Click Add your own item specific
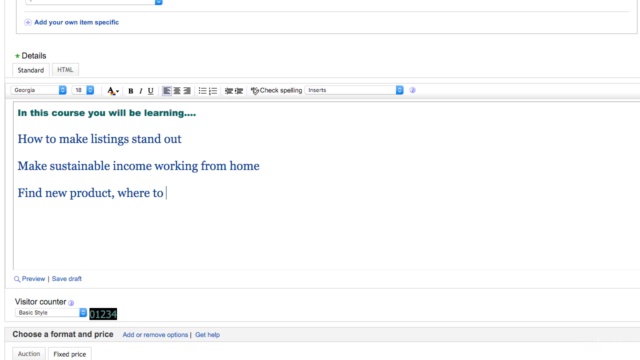The image size is (640, 360). coord(76,22)
